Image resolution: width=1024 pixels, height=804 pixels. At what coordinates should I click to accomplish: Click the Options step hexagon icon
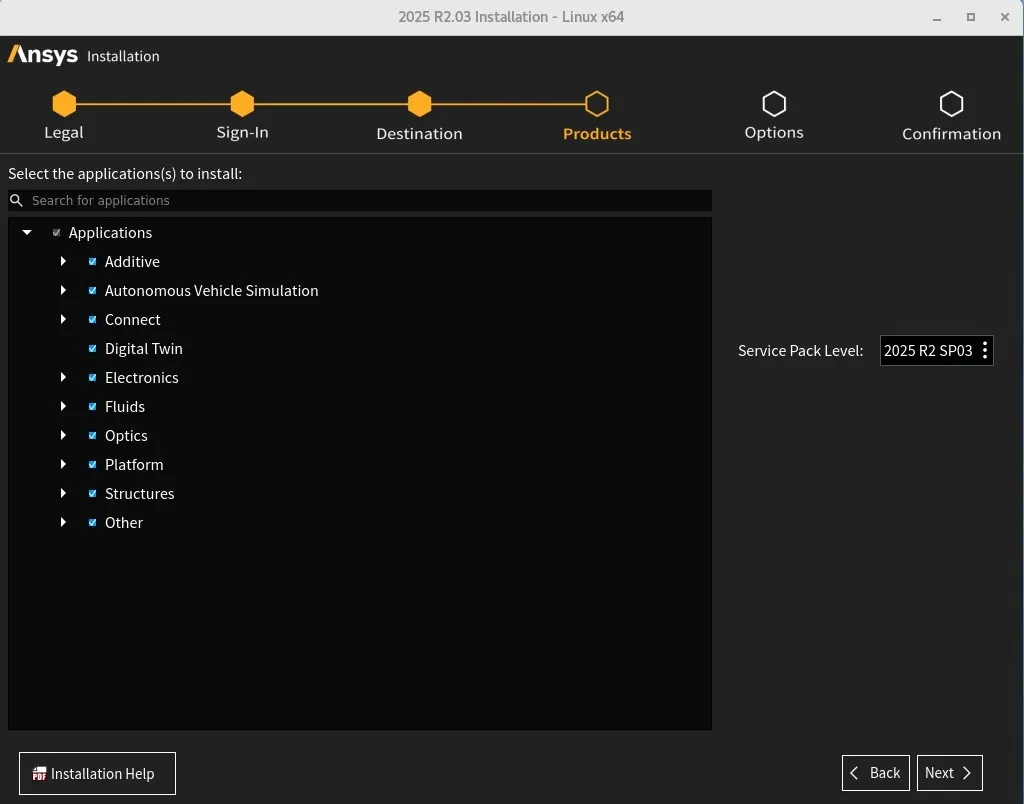pyautogui.click(x=774, y=103)
